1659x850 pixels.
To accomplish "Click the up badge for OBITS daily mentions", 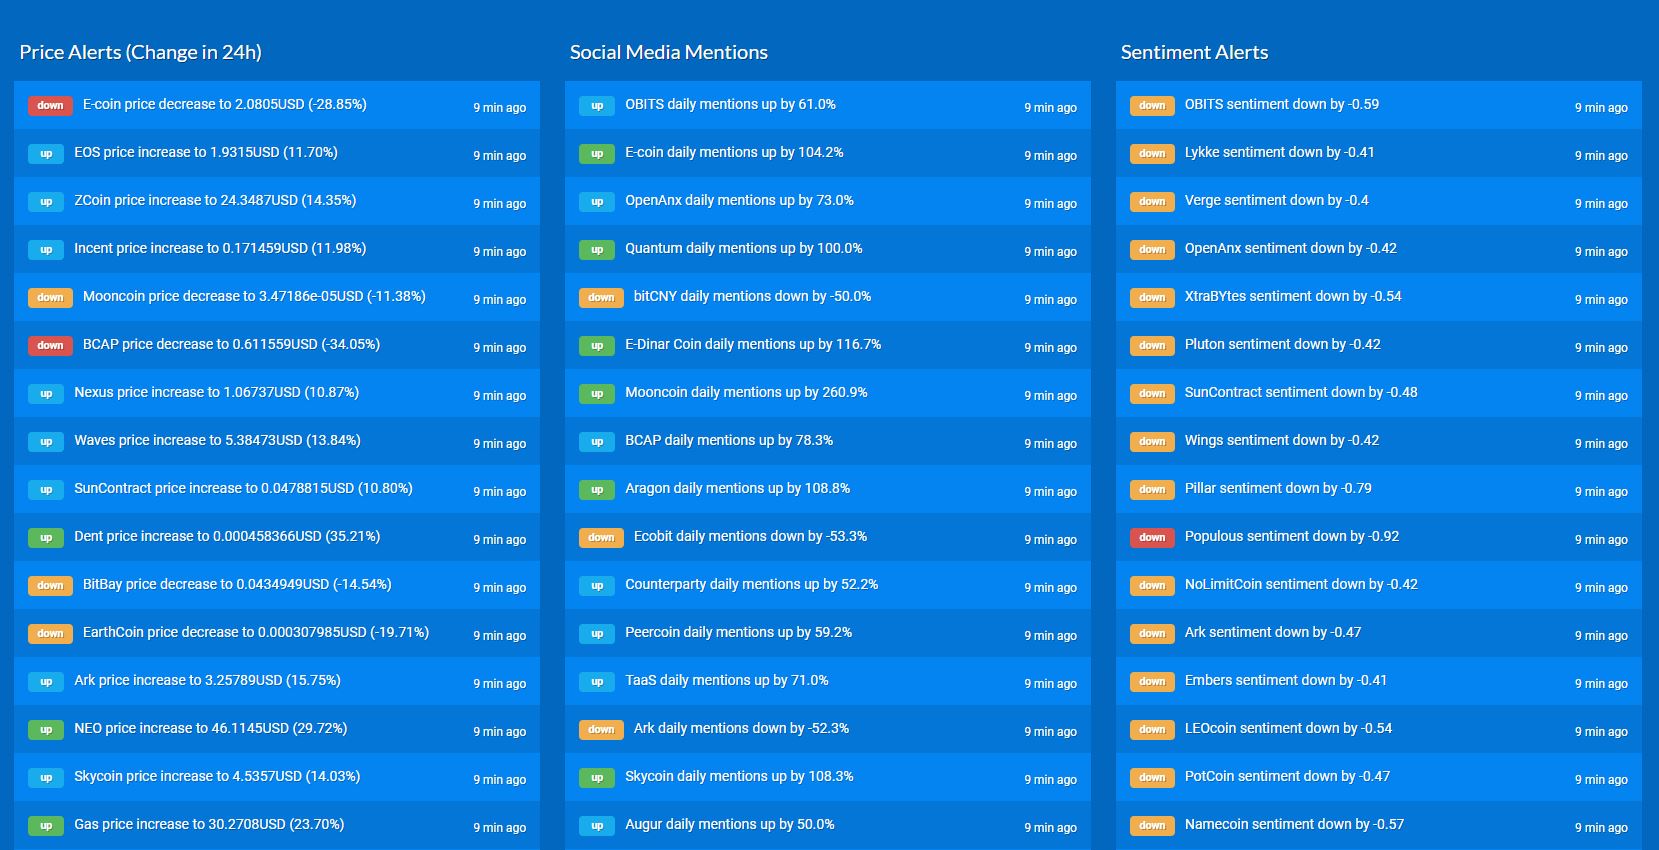I will coord(597,105).
